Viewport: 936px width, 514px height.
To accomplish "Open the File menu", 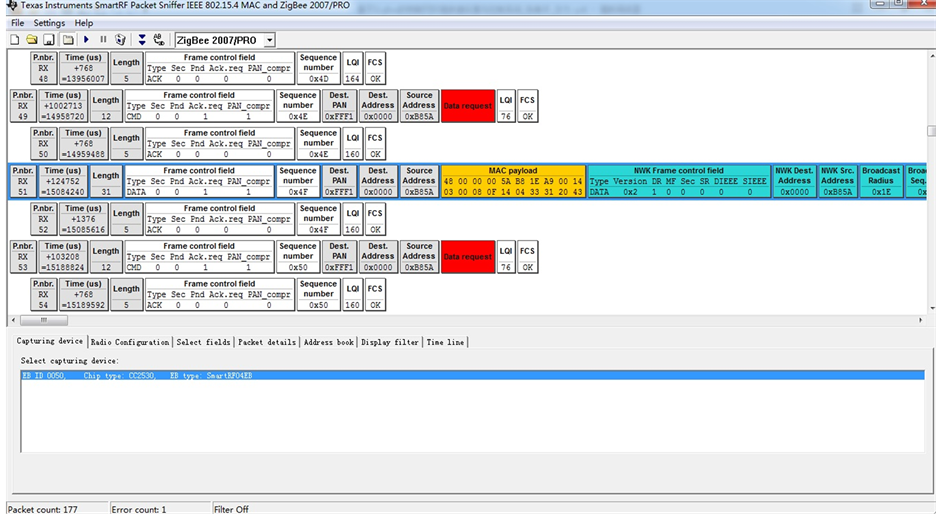I will tap(17, 23).
